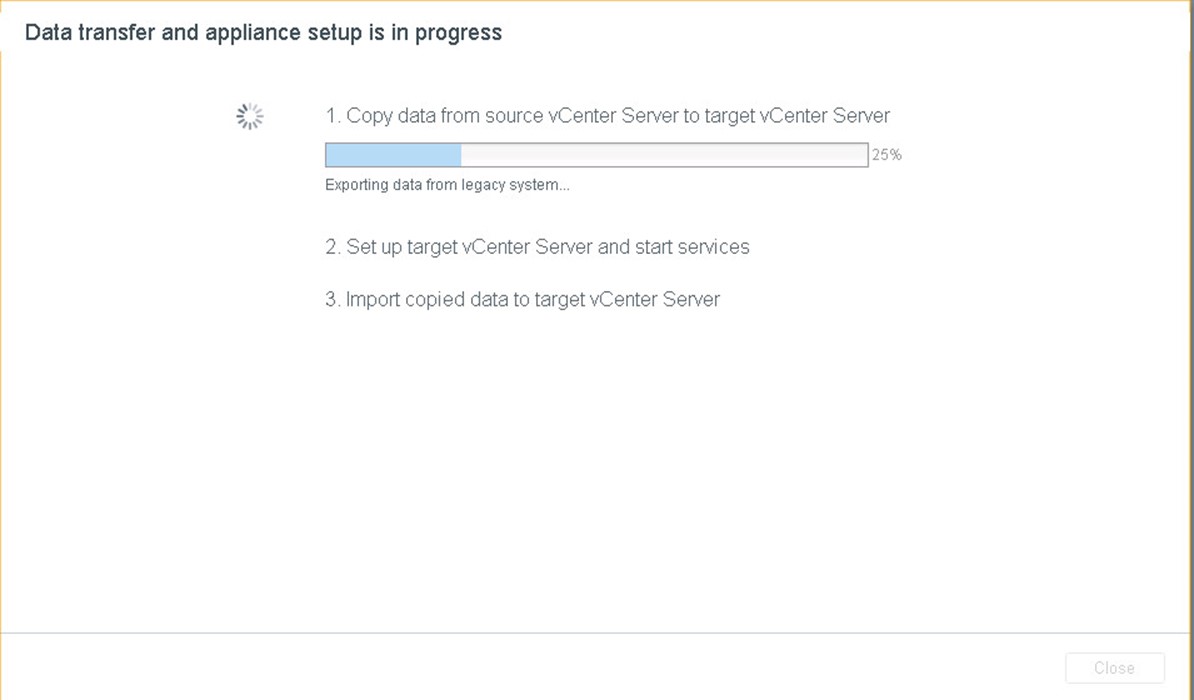Image resolution: width=1194 pixels, height=700 pixels.
Task: Click the blue filled part of progress bar
Action: pos(394,155)
